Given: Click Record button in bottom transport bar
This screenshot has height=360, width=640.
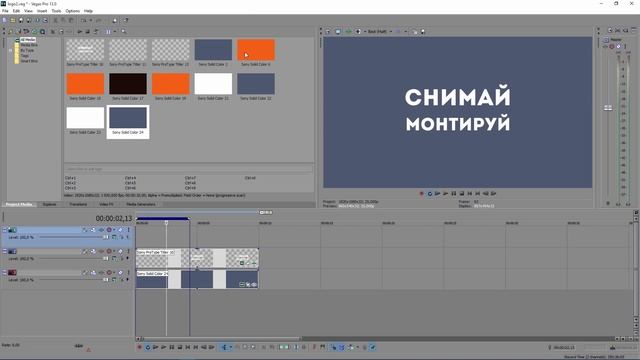Looking at the screenshot, I should tap(140, 347).
